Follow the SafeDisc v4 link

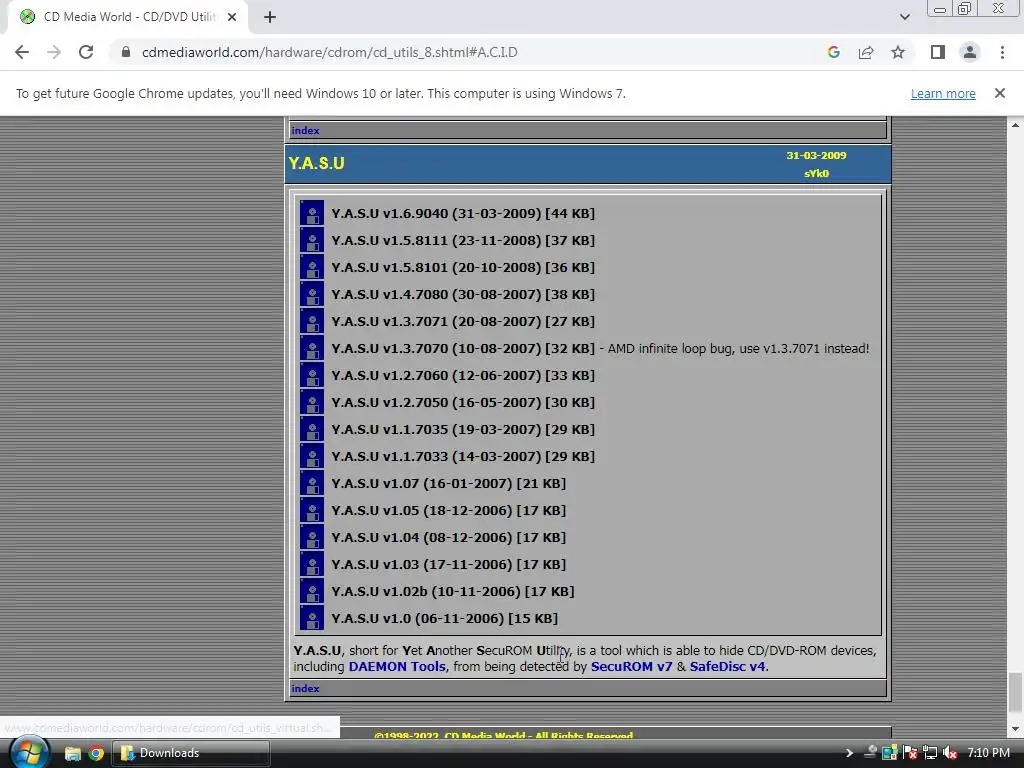click(727, 667)
